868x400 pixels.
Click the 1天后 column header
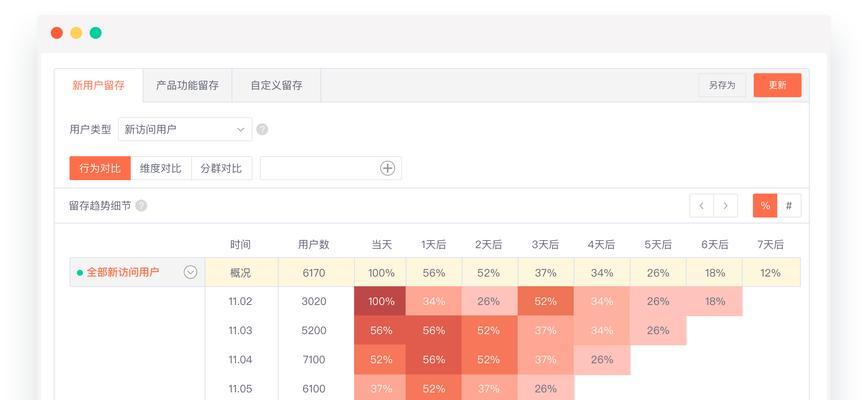tap(433, 245)
